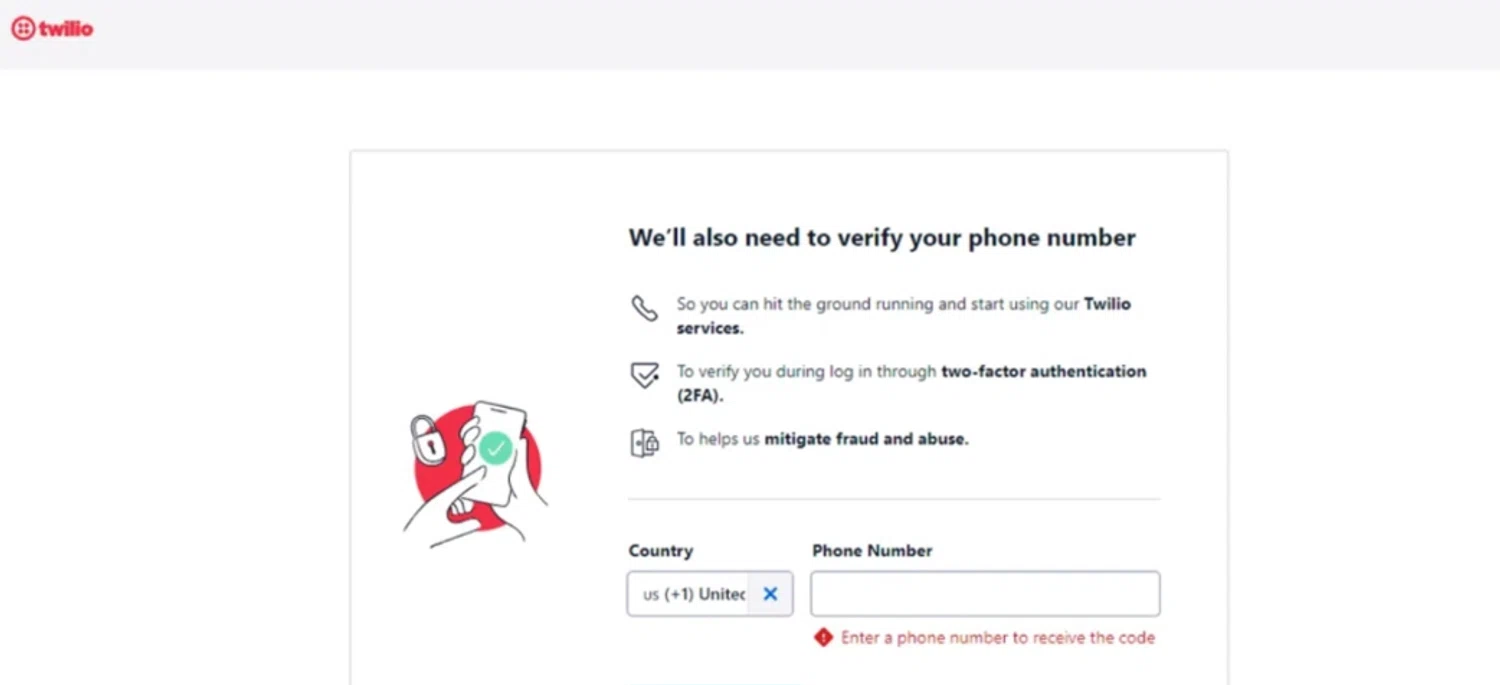The height and width of the screenshot is (685, 1500).
Task: Click the "two-factor authentication (2FA)" text
Action: click(1043, 371)
